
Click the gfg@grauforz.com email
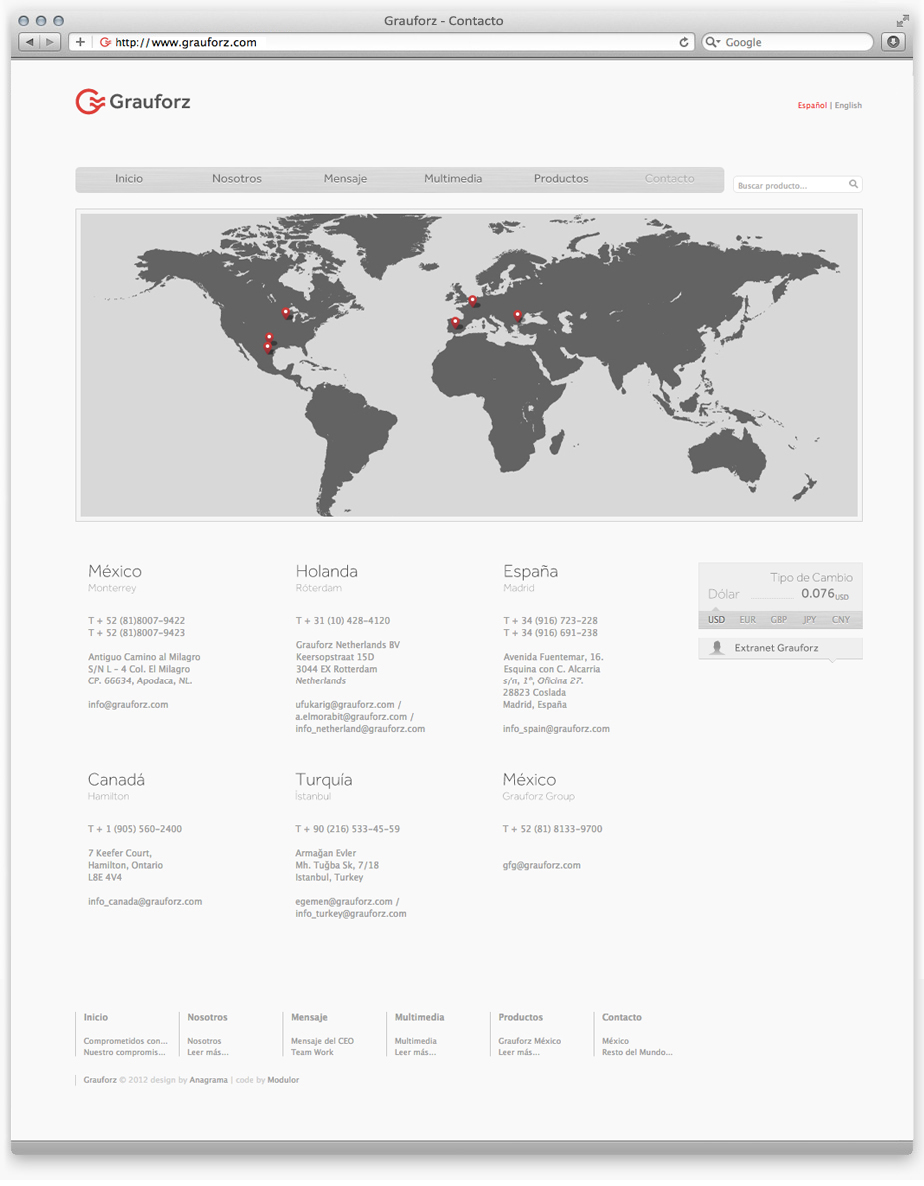pos(541,865)
